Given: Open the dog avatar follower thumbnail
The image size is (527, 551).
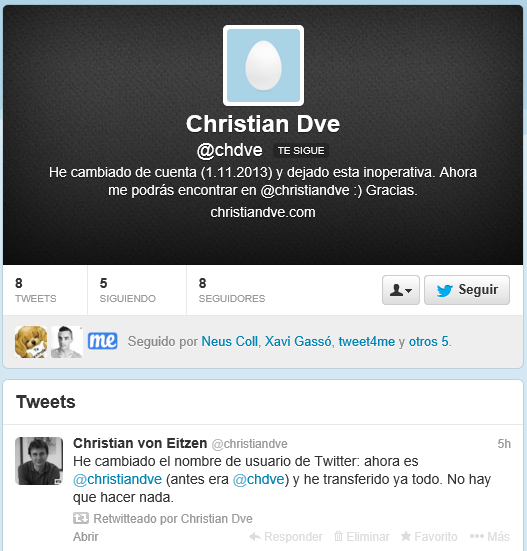Looking at the screenshot, I should coord(31,342).
